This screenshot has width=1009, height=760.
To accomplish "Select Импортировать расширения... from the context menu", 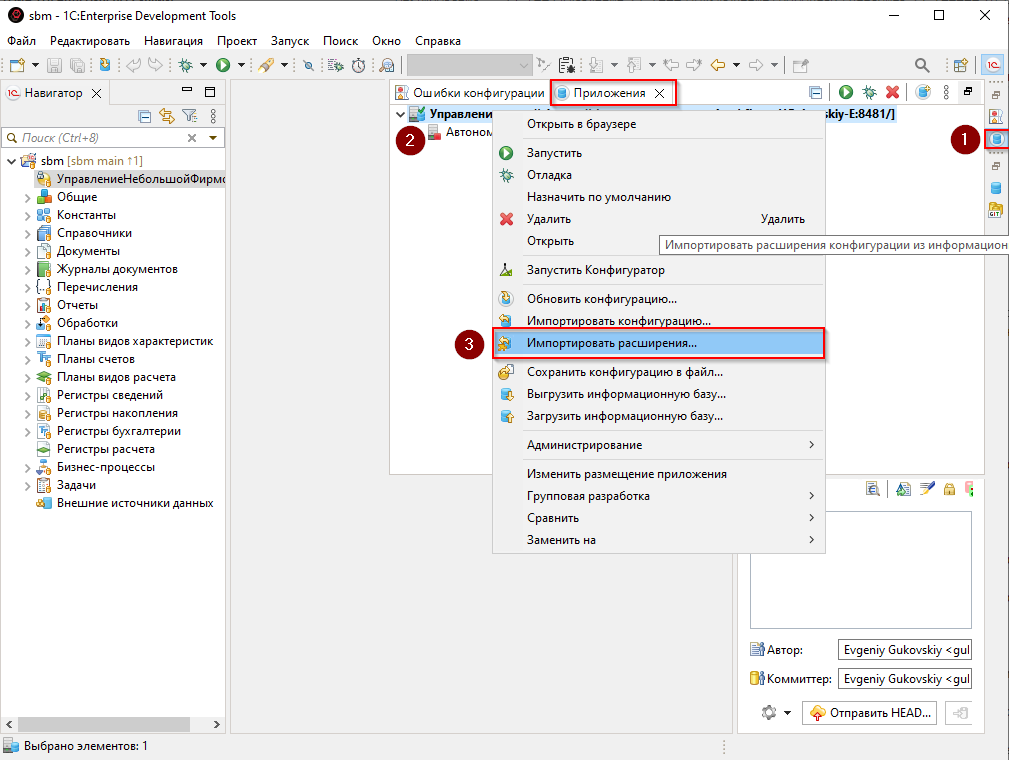I will pos(612,343).
